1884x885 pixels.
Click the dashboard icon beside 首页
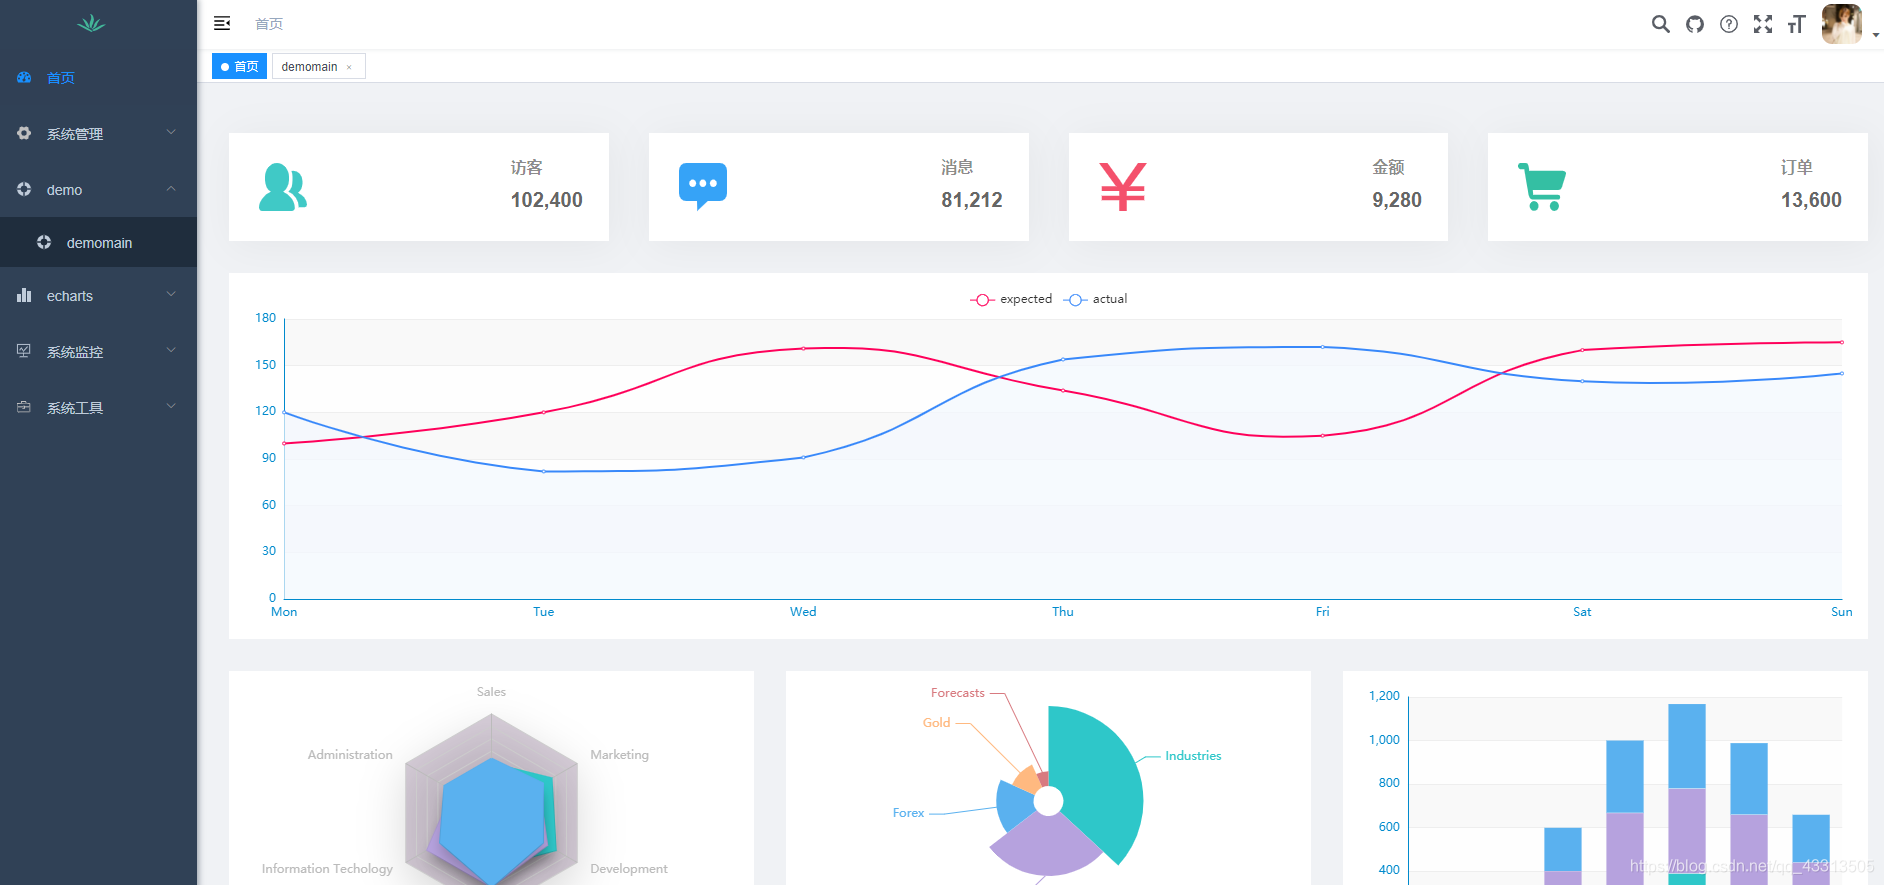point(24,77)
